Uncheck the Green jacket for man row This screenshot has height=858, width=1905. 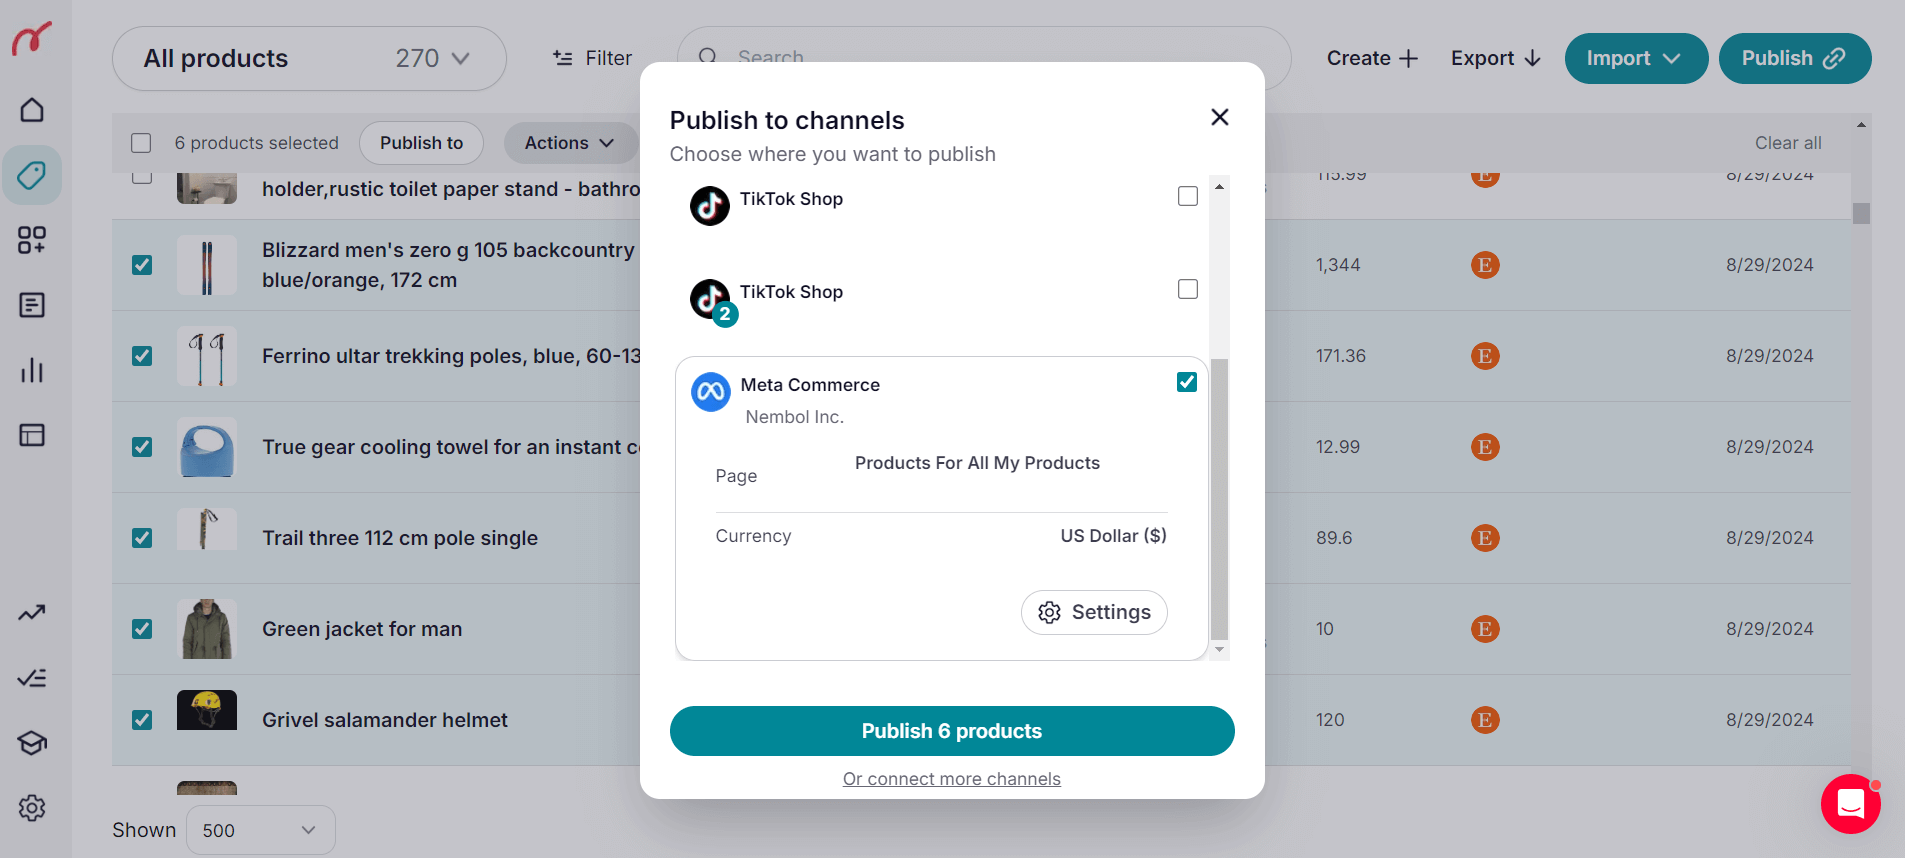point(142,629)
